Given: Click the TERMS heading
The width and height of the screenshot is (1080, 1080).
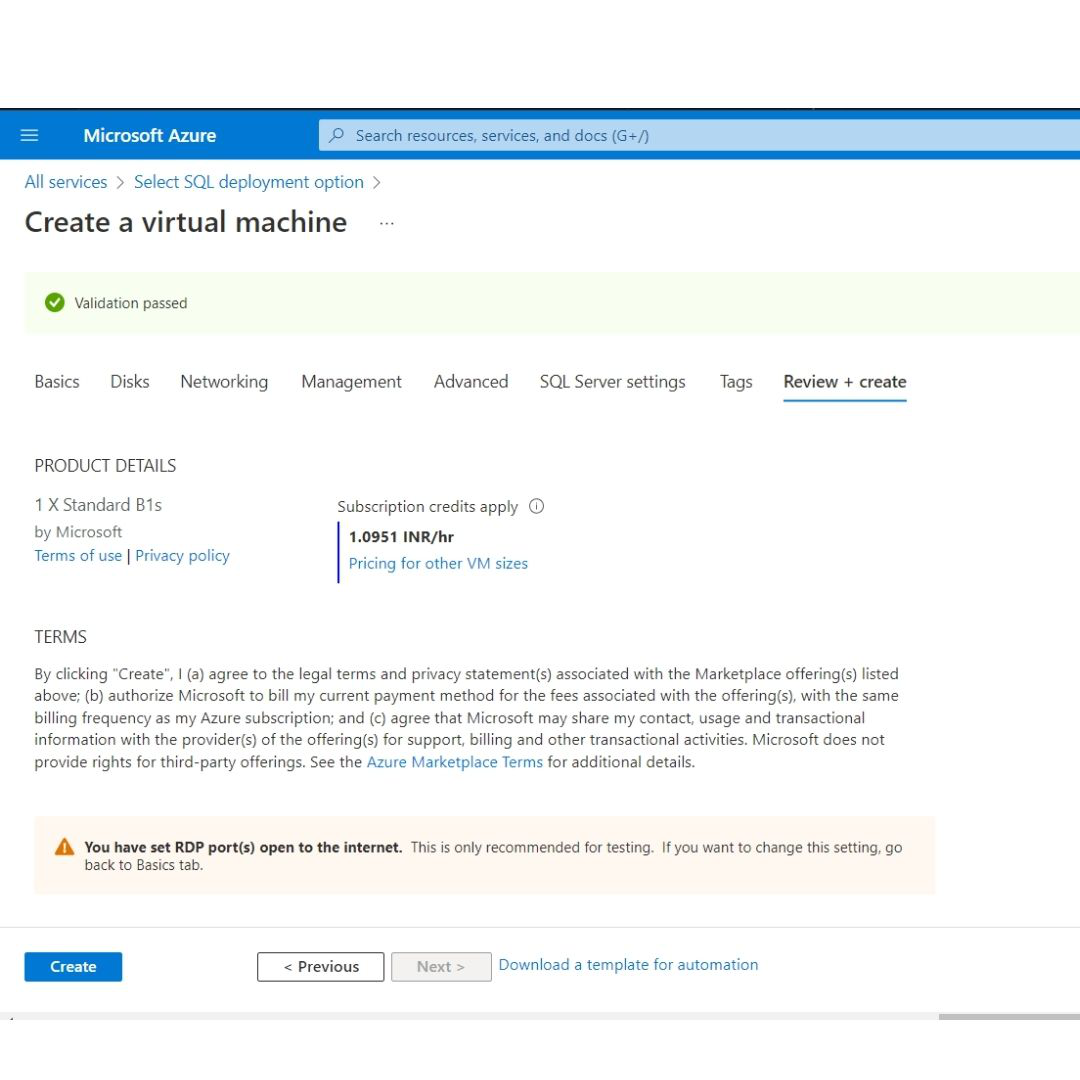Looking at the screenshot, I should click(61, 636).
